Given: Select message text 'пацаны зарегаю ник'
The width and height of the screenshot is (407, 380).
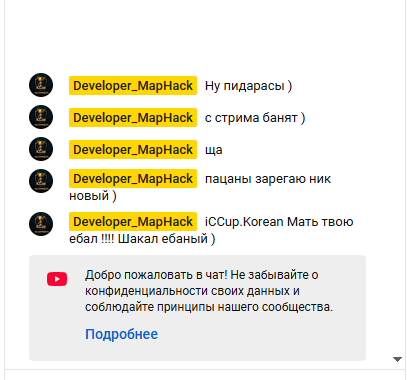Looking at the screenshot, I should pos(268,179).
